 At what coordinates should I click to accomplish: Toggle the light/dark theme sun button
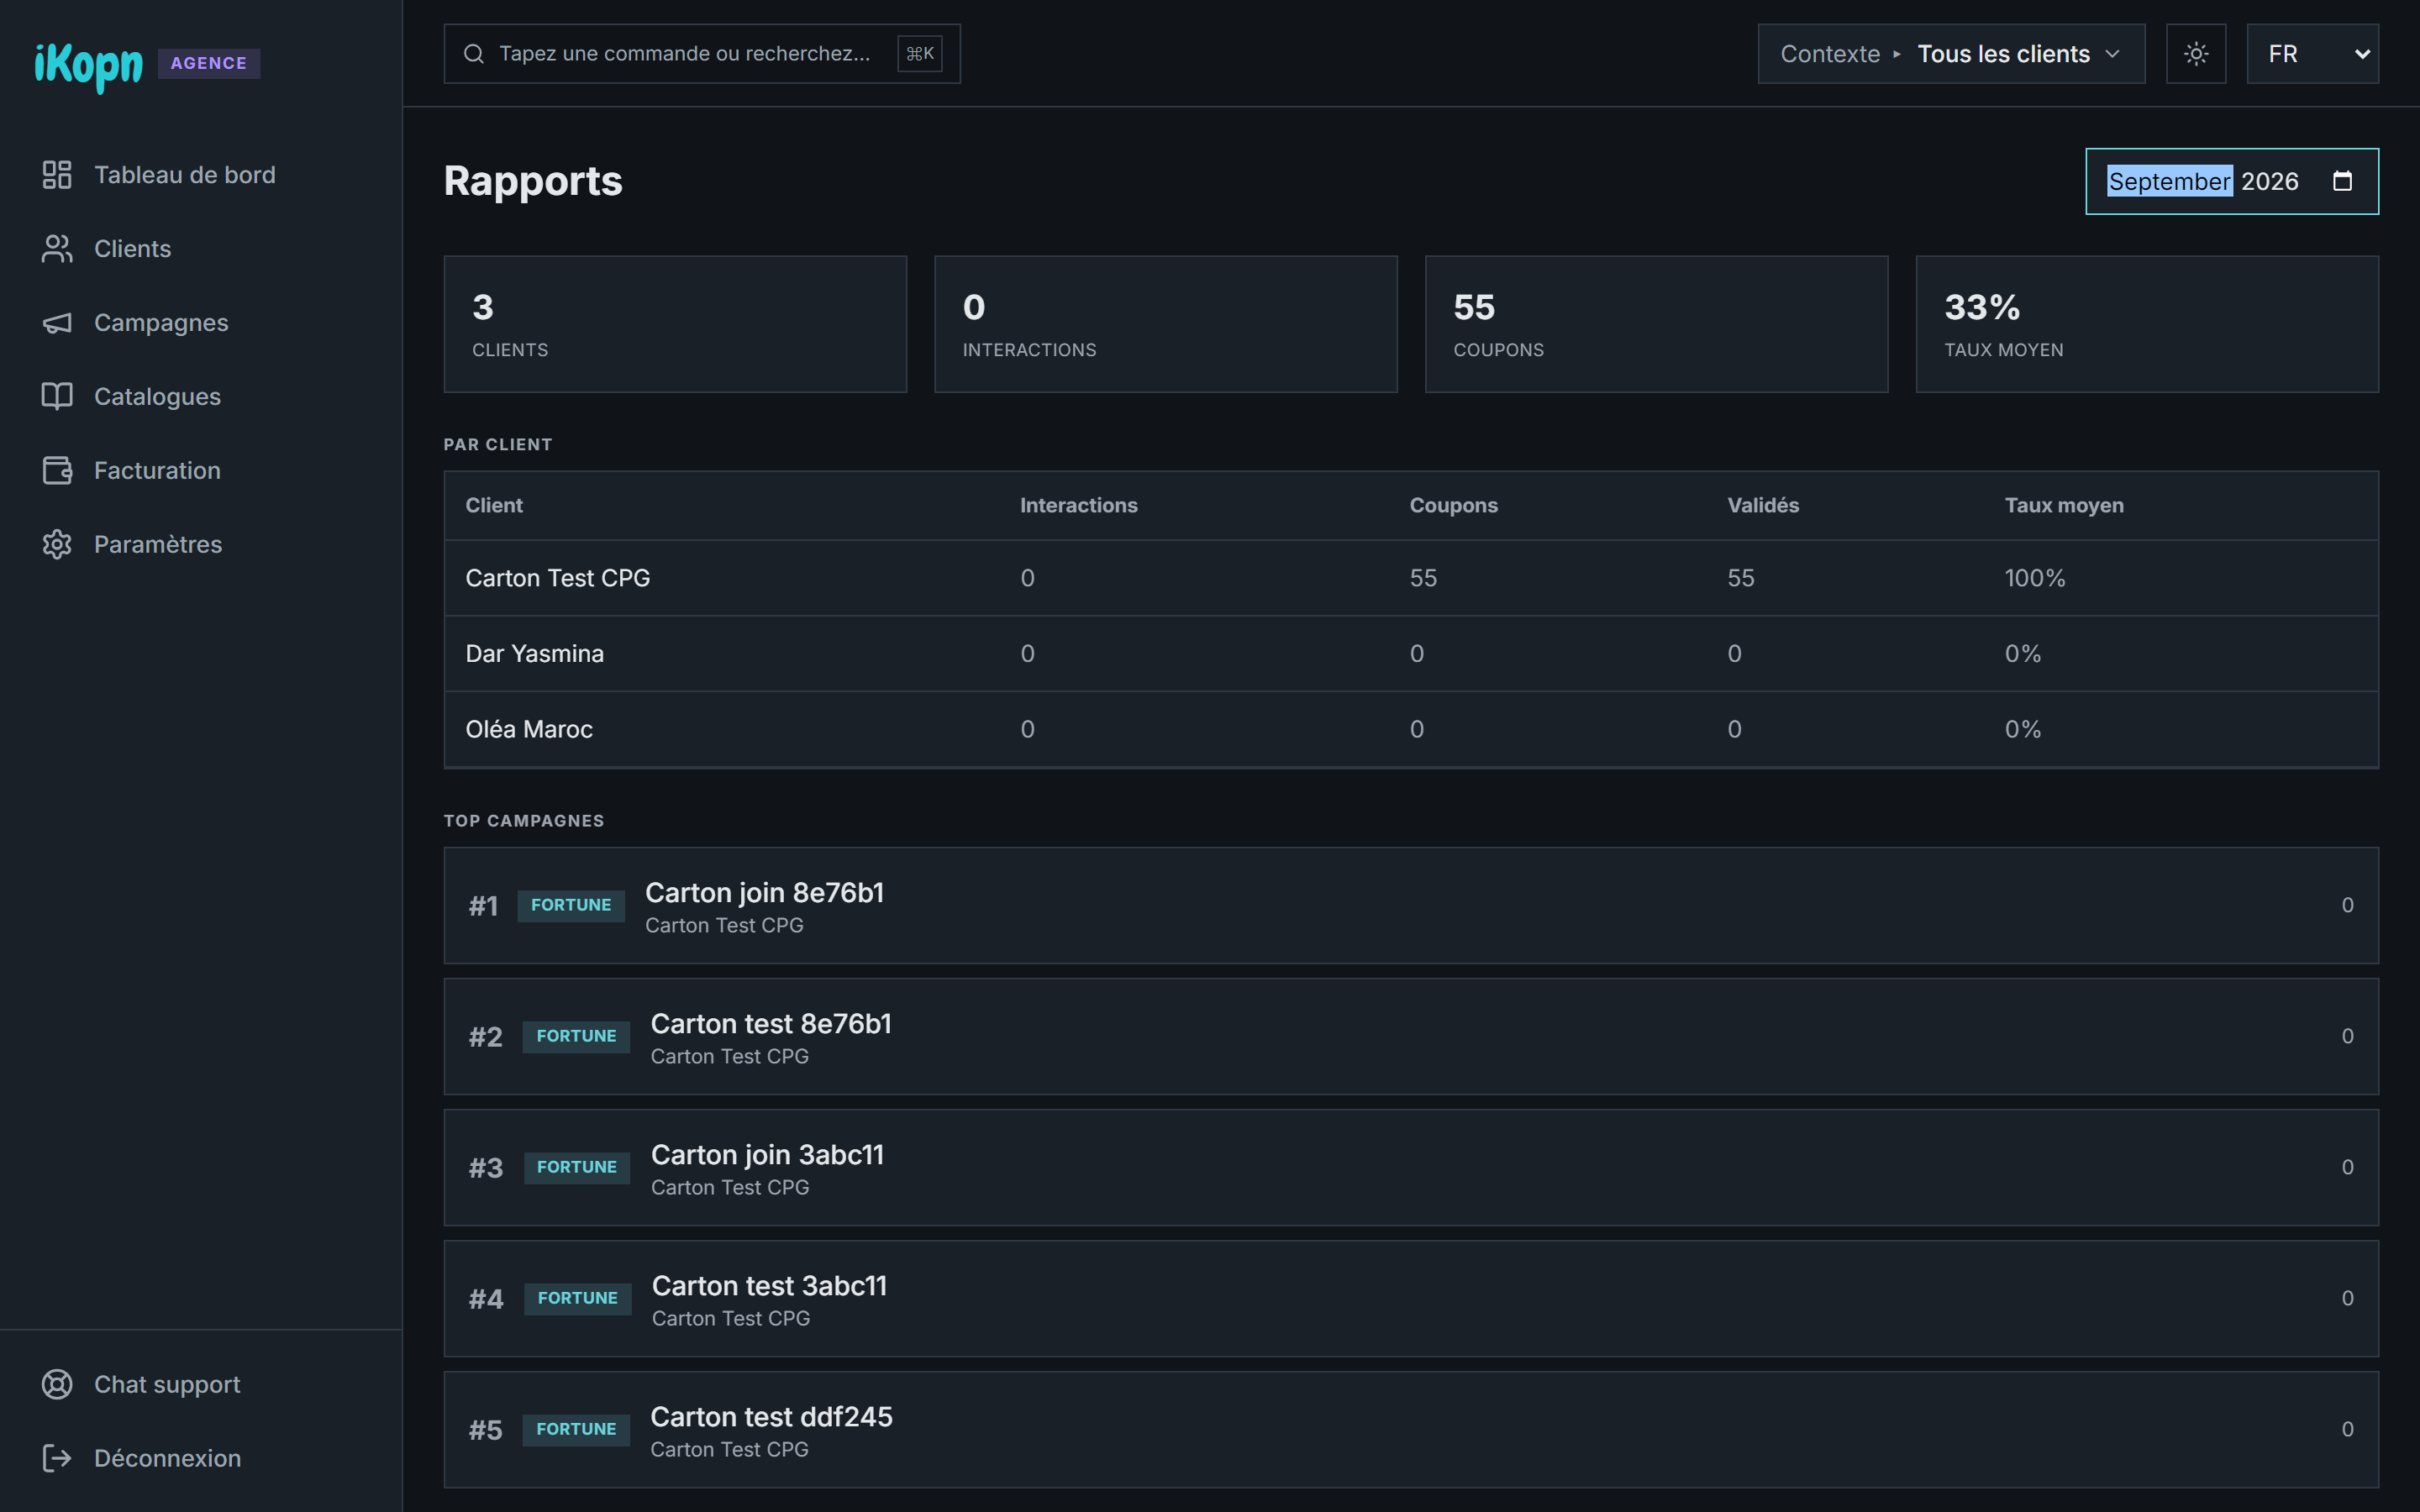click(2196, 54)
